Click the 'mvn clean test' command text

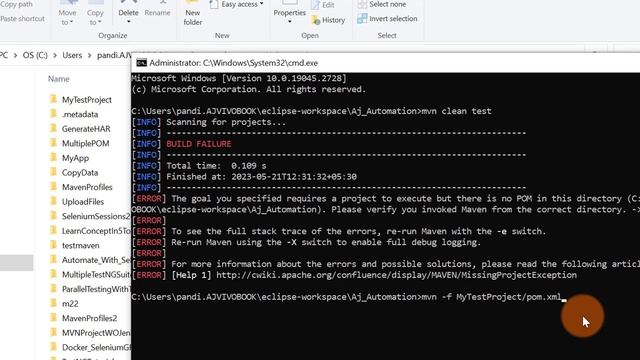click(x=456, y=111)
